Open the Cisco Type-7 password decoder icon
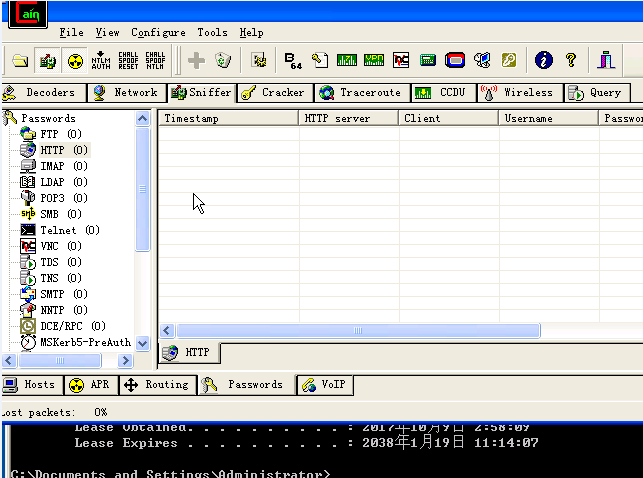This screenshot has width=643, height=478. pos(347,61)
